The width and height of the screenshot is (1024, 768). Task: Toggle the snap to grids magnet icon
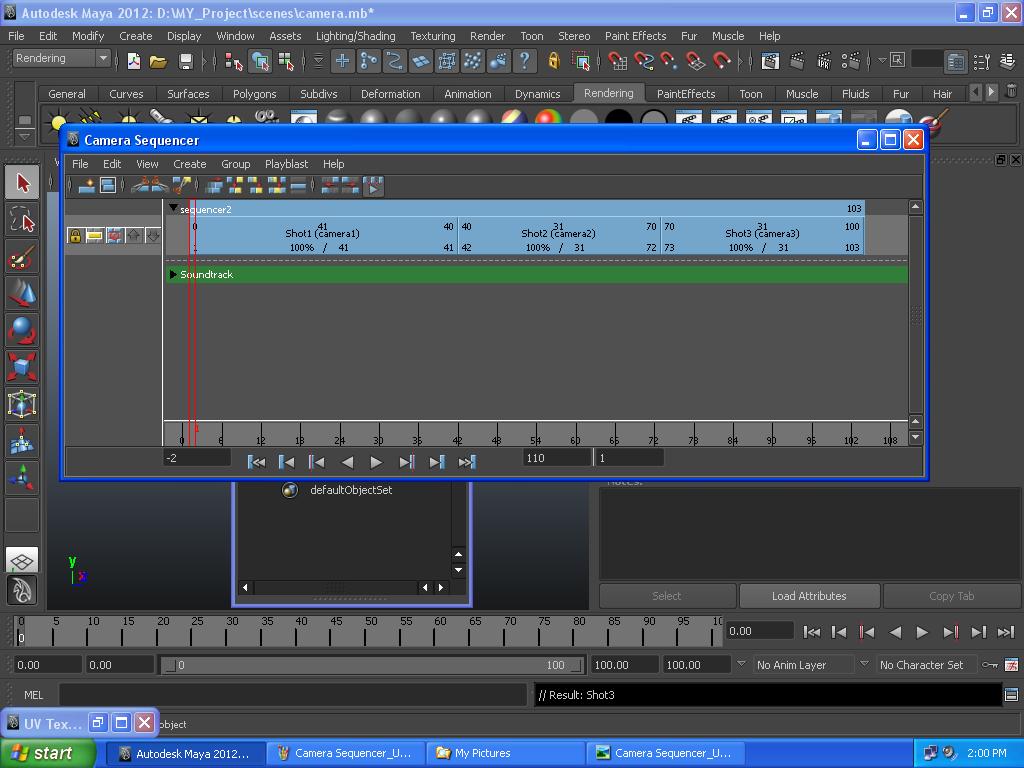pyautogui.click(x=616, y=61)
